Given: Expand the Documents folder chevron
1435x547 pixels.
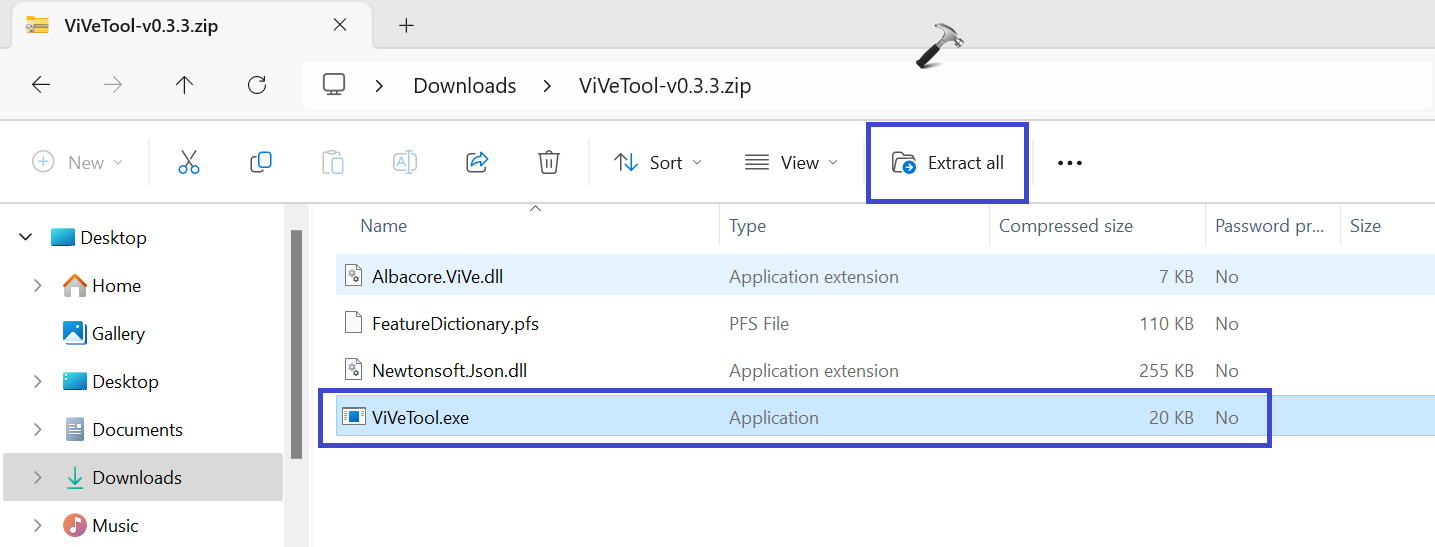Looking at the screenshot, I should [x=38, y=430].
